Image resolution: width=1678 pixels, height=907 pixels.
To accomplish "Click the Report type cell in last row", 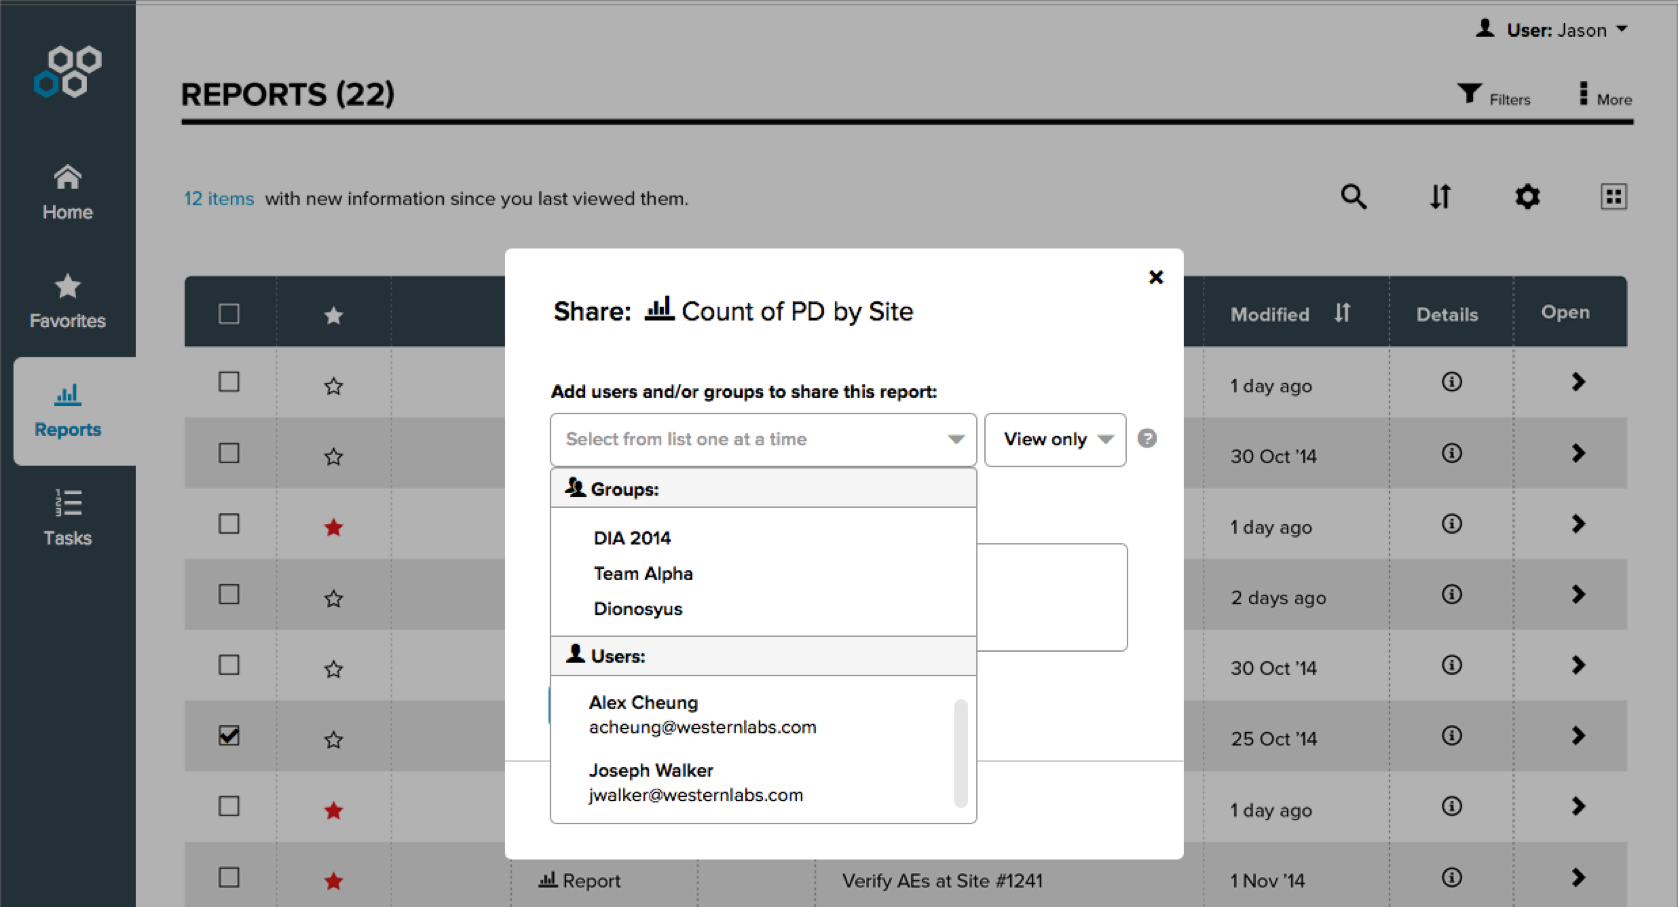I will pos(580,881).
